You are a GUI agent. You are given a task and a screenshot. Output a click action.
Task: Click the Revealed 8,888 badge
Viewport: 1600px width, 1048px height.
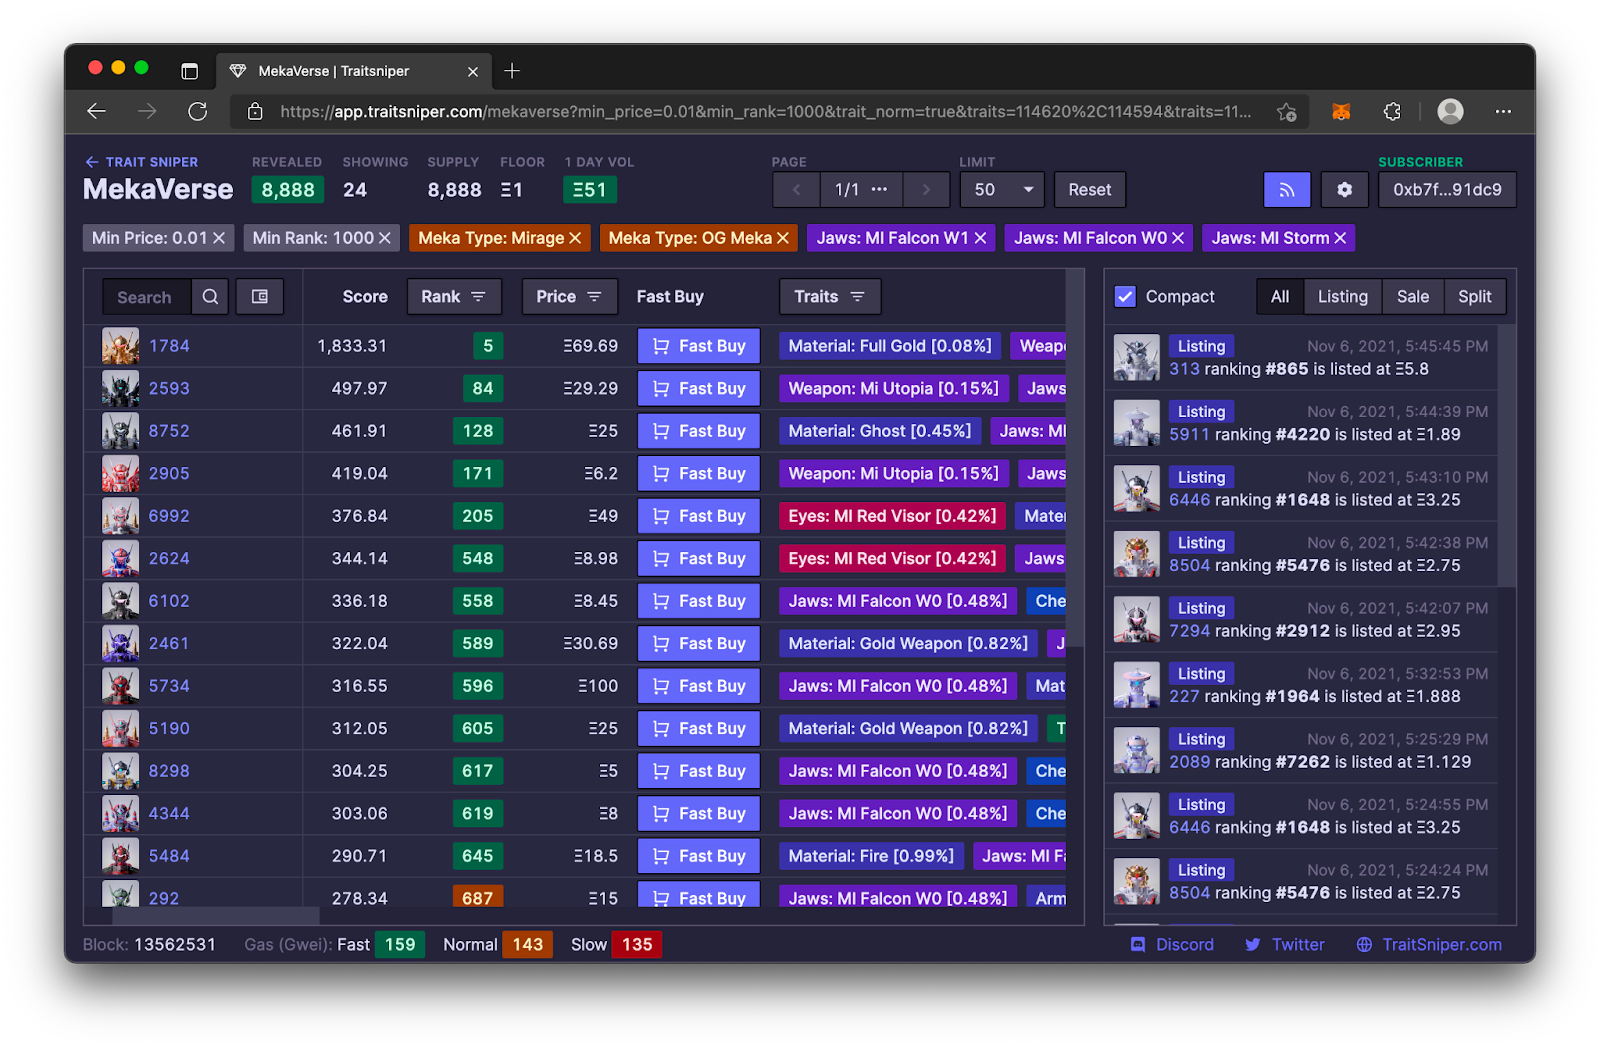pos(288,190)
